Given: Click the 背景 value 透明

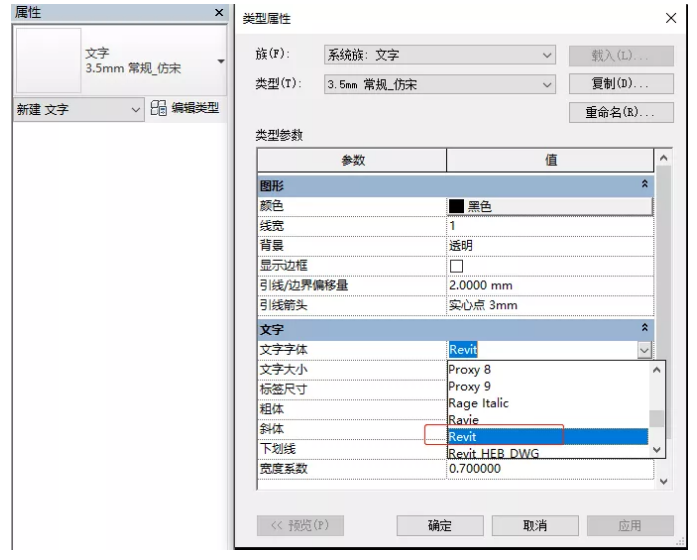Looking at the screenshot, I should (x=461, y=245).
